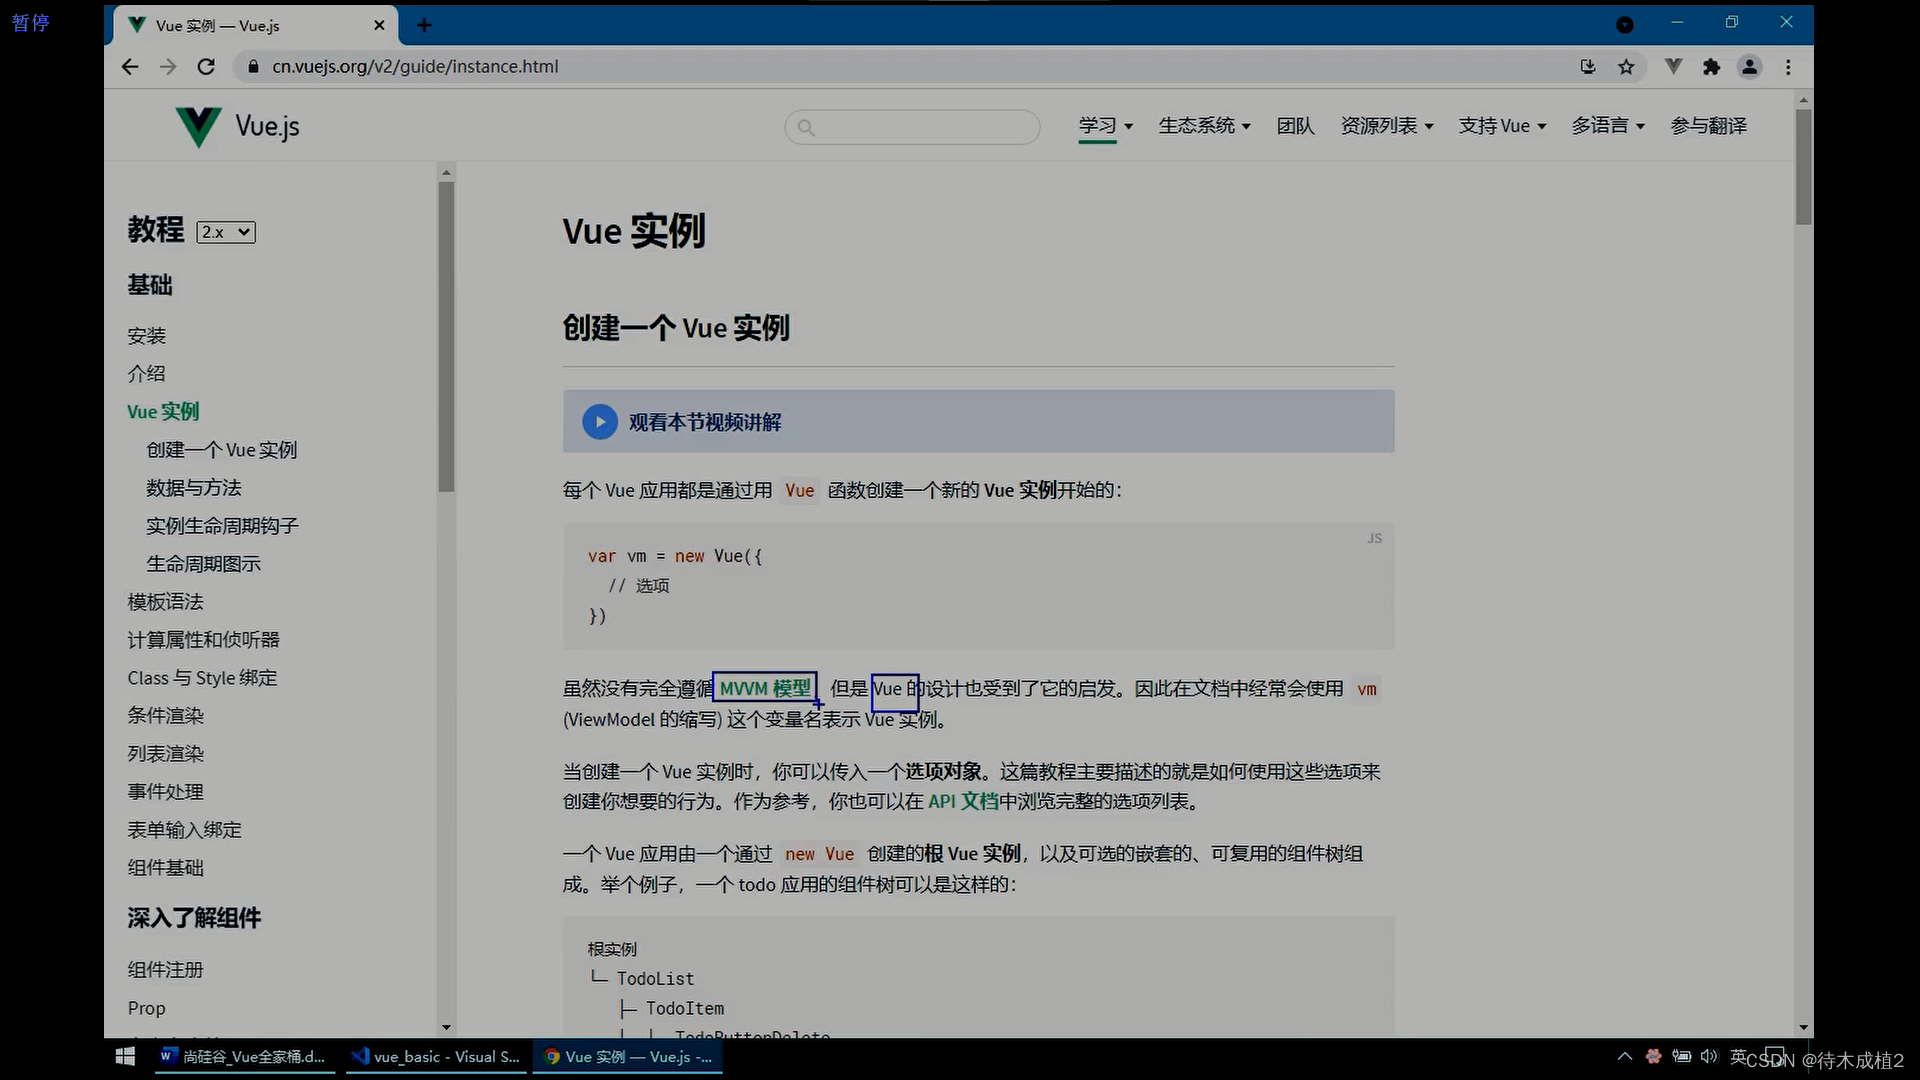Image resolution: width=1920 pixels, height=1080 pixels.
Task: Open 计算属性和侦听器 in sidebar
Action: click(203, 640)
